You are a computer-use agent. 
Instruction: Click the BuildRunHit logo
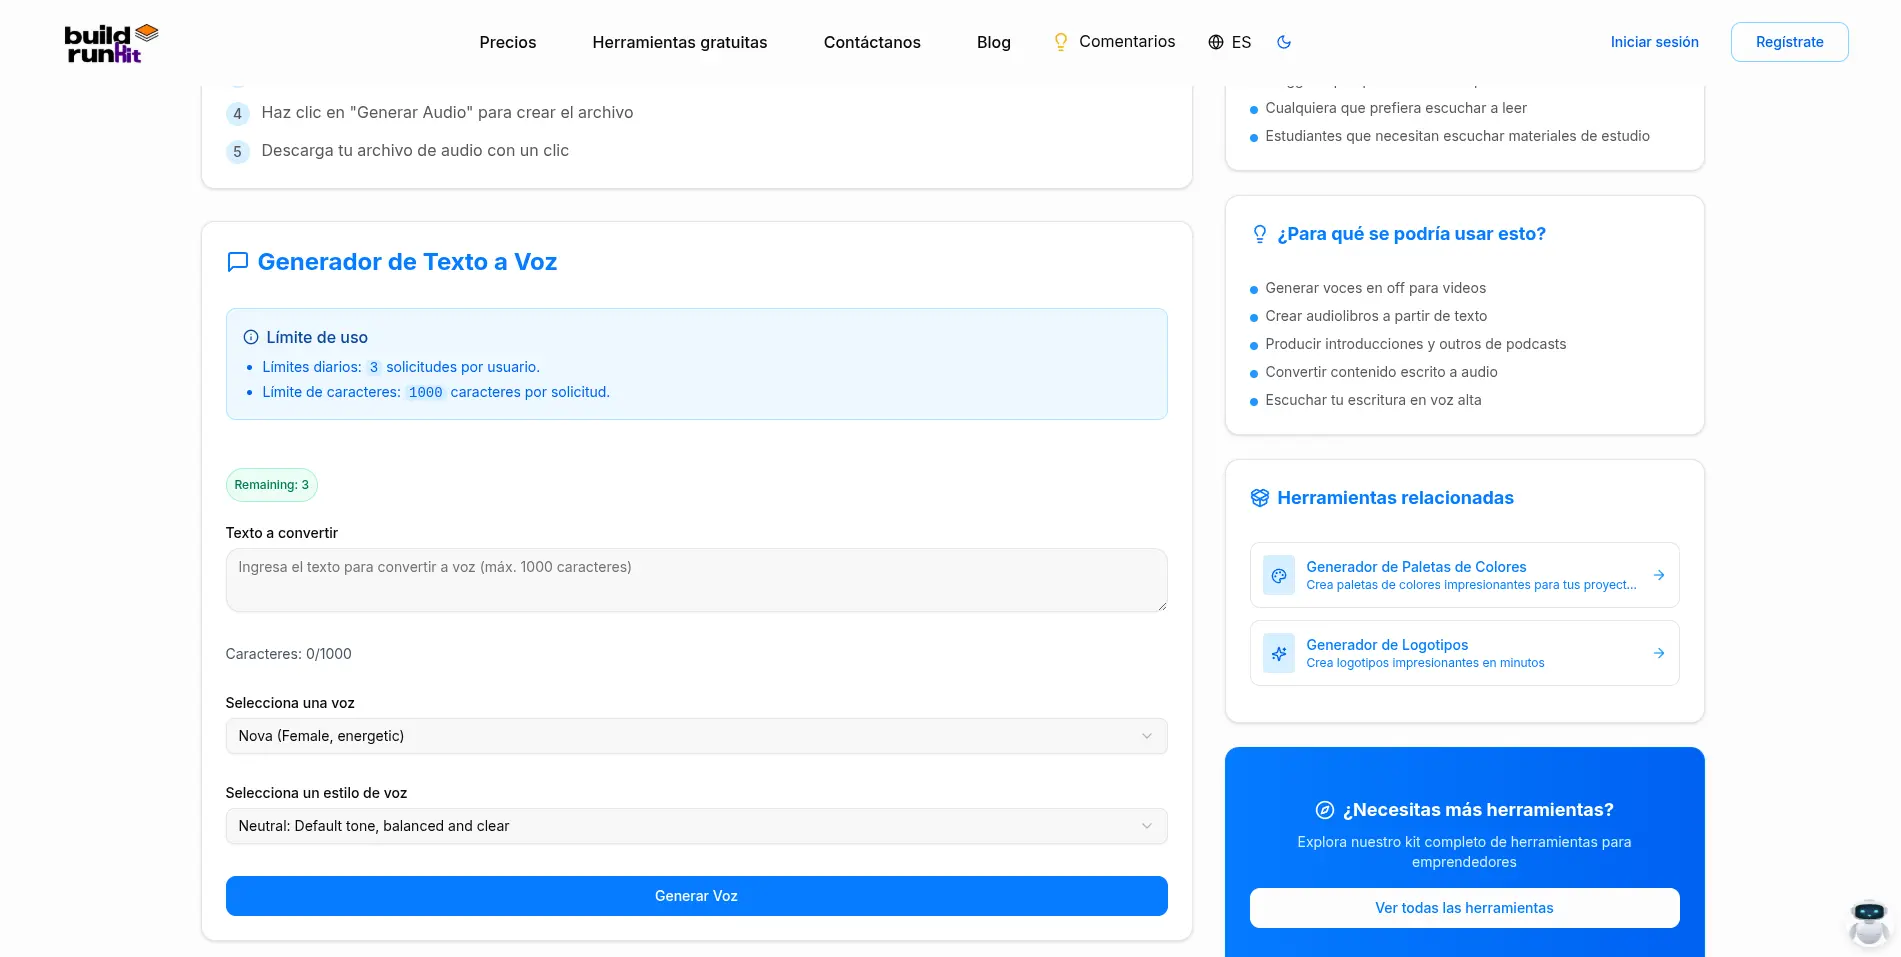[111, 43]
